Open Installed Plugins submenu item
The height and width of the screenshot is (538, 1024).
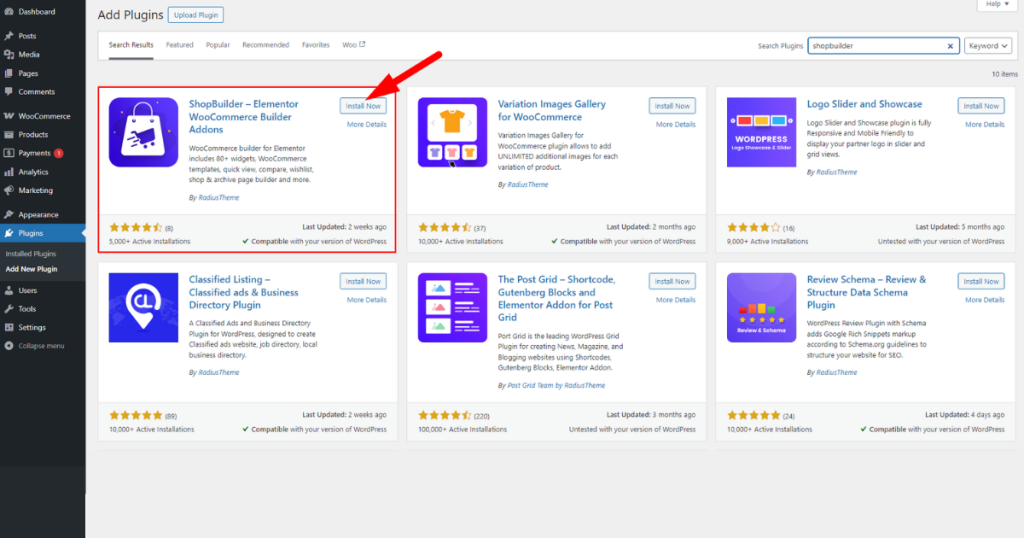pos(31,254)
